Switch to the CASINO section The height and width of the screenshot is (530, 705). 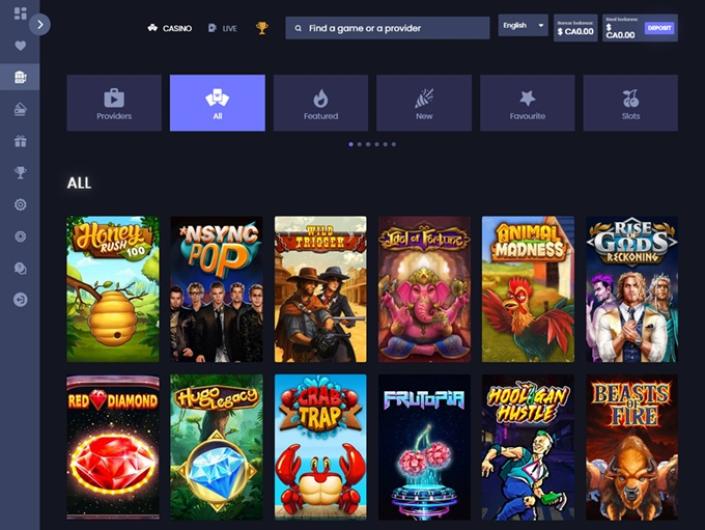[170, 28]
